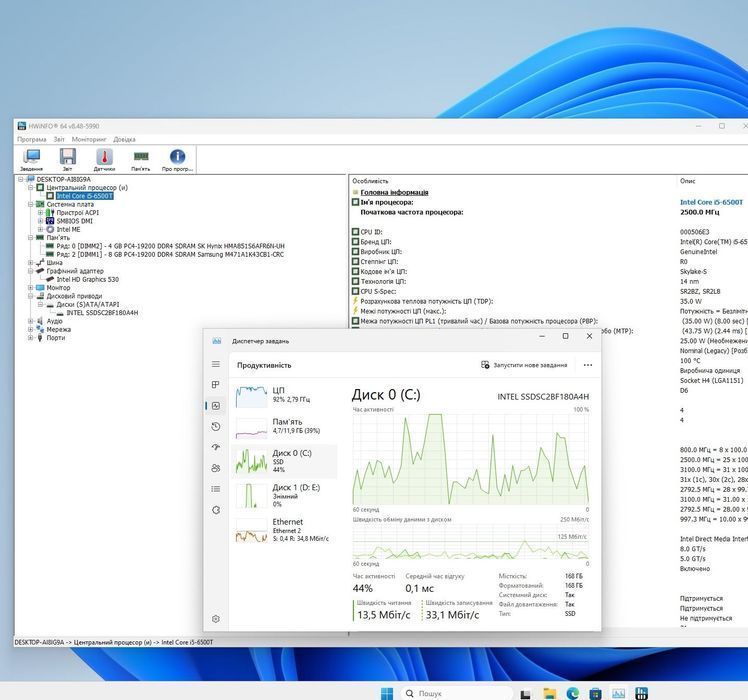Click the Task Manager taskbar icon
The image size is (748, 700).
pos(619,694)
